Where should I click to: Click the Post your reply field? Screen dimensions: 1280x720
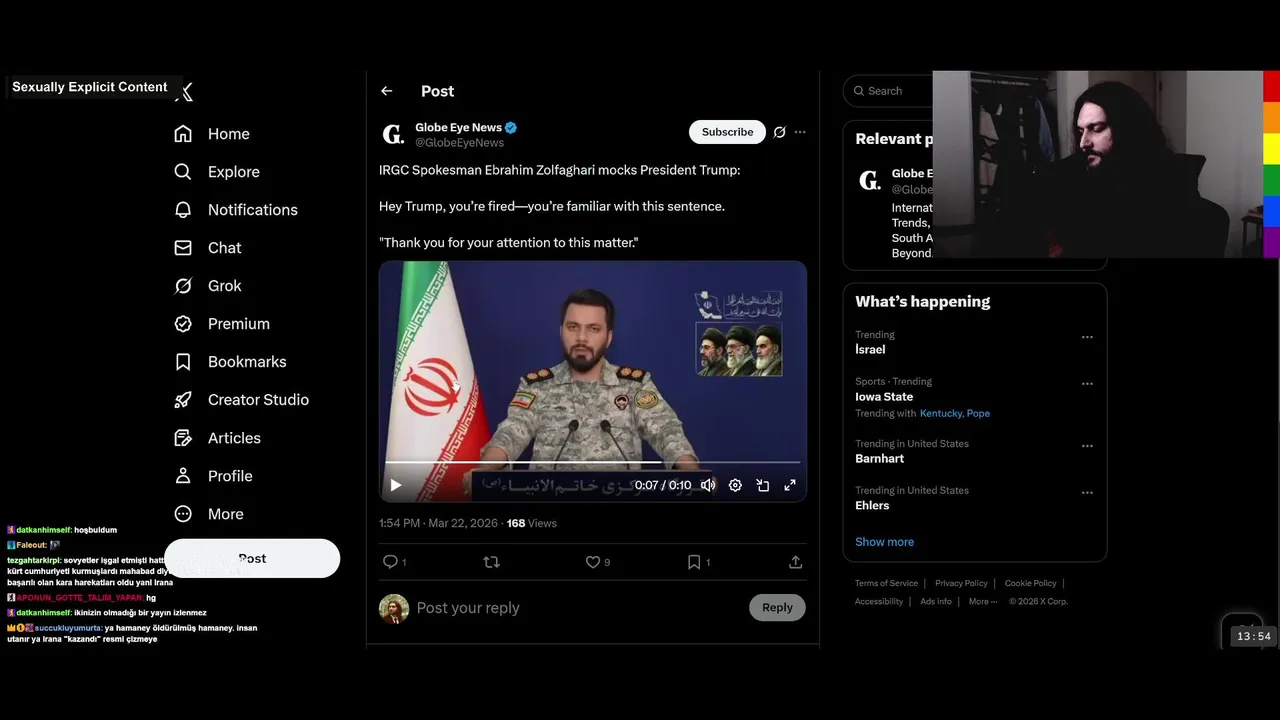coord(578,608)
